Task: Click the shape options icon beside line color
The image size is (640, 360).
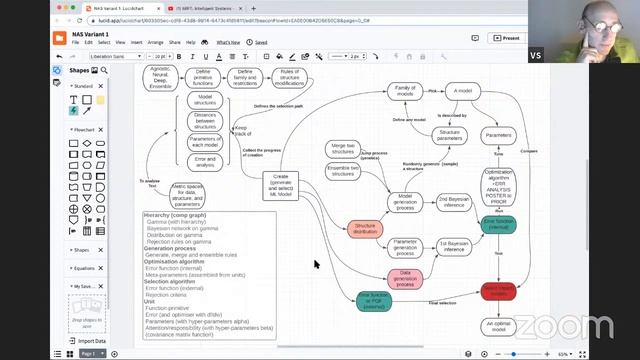Action: (x=305, y=56)
